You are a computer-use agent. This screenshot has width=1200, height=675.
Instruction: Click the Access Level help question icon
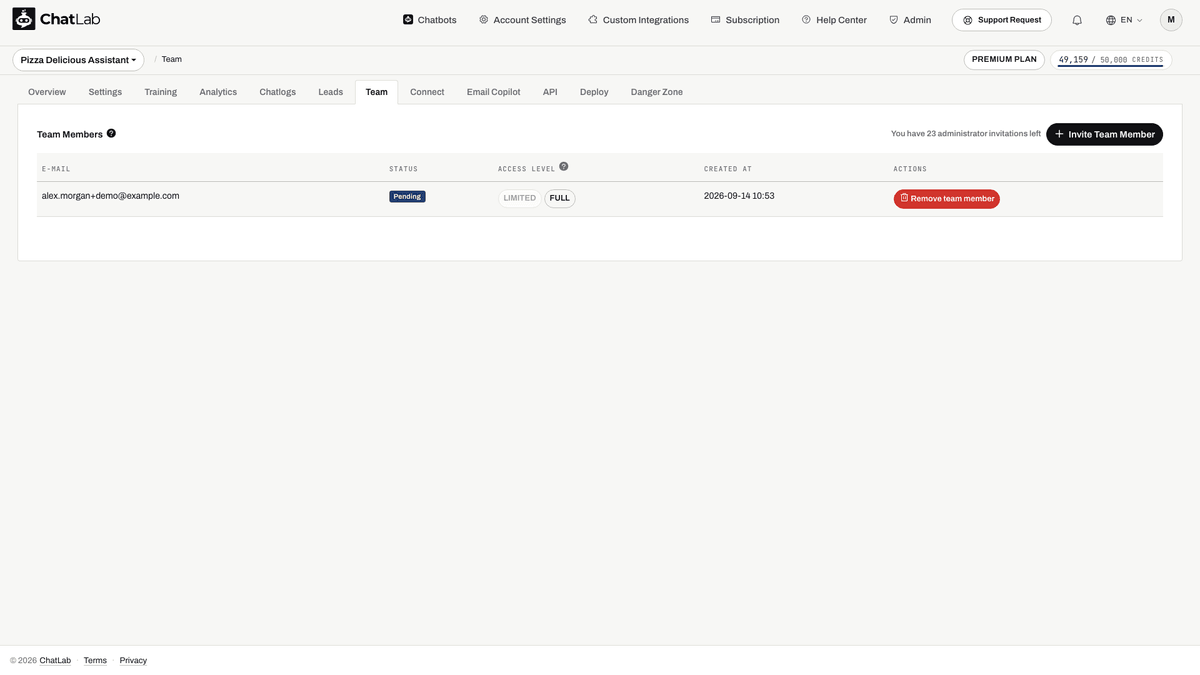564,167
